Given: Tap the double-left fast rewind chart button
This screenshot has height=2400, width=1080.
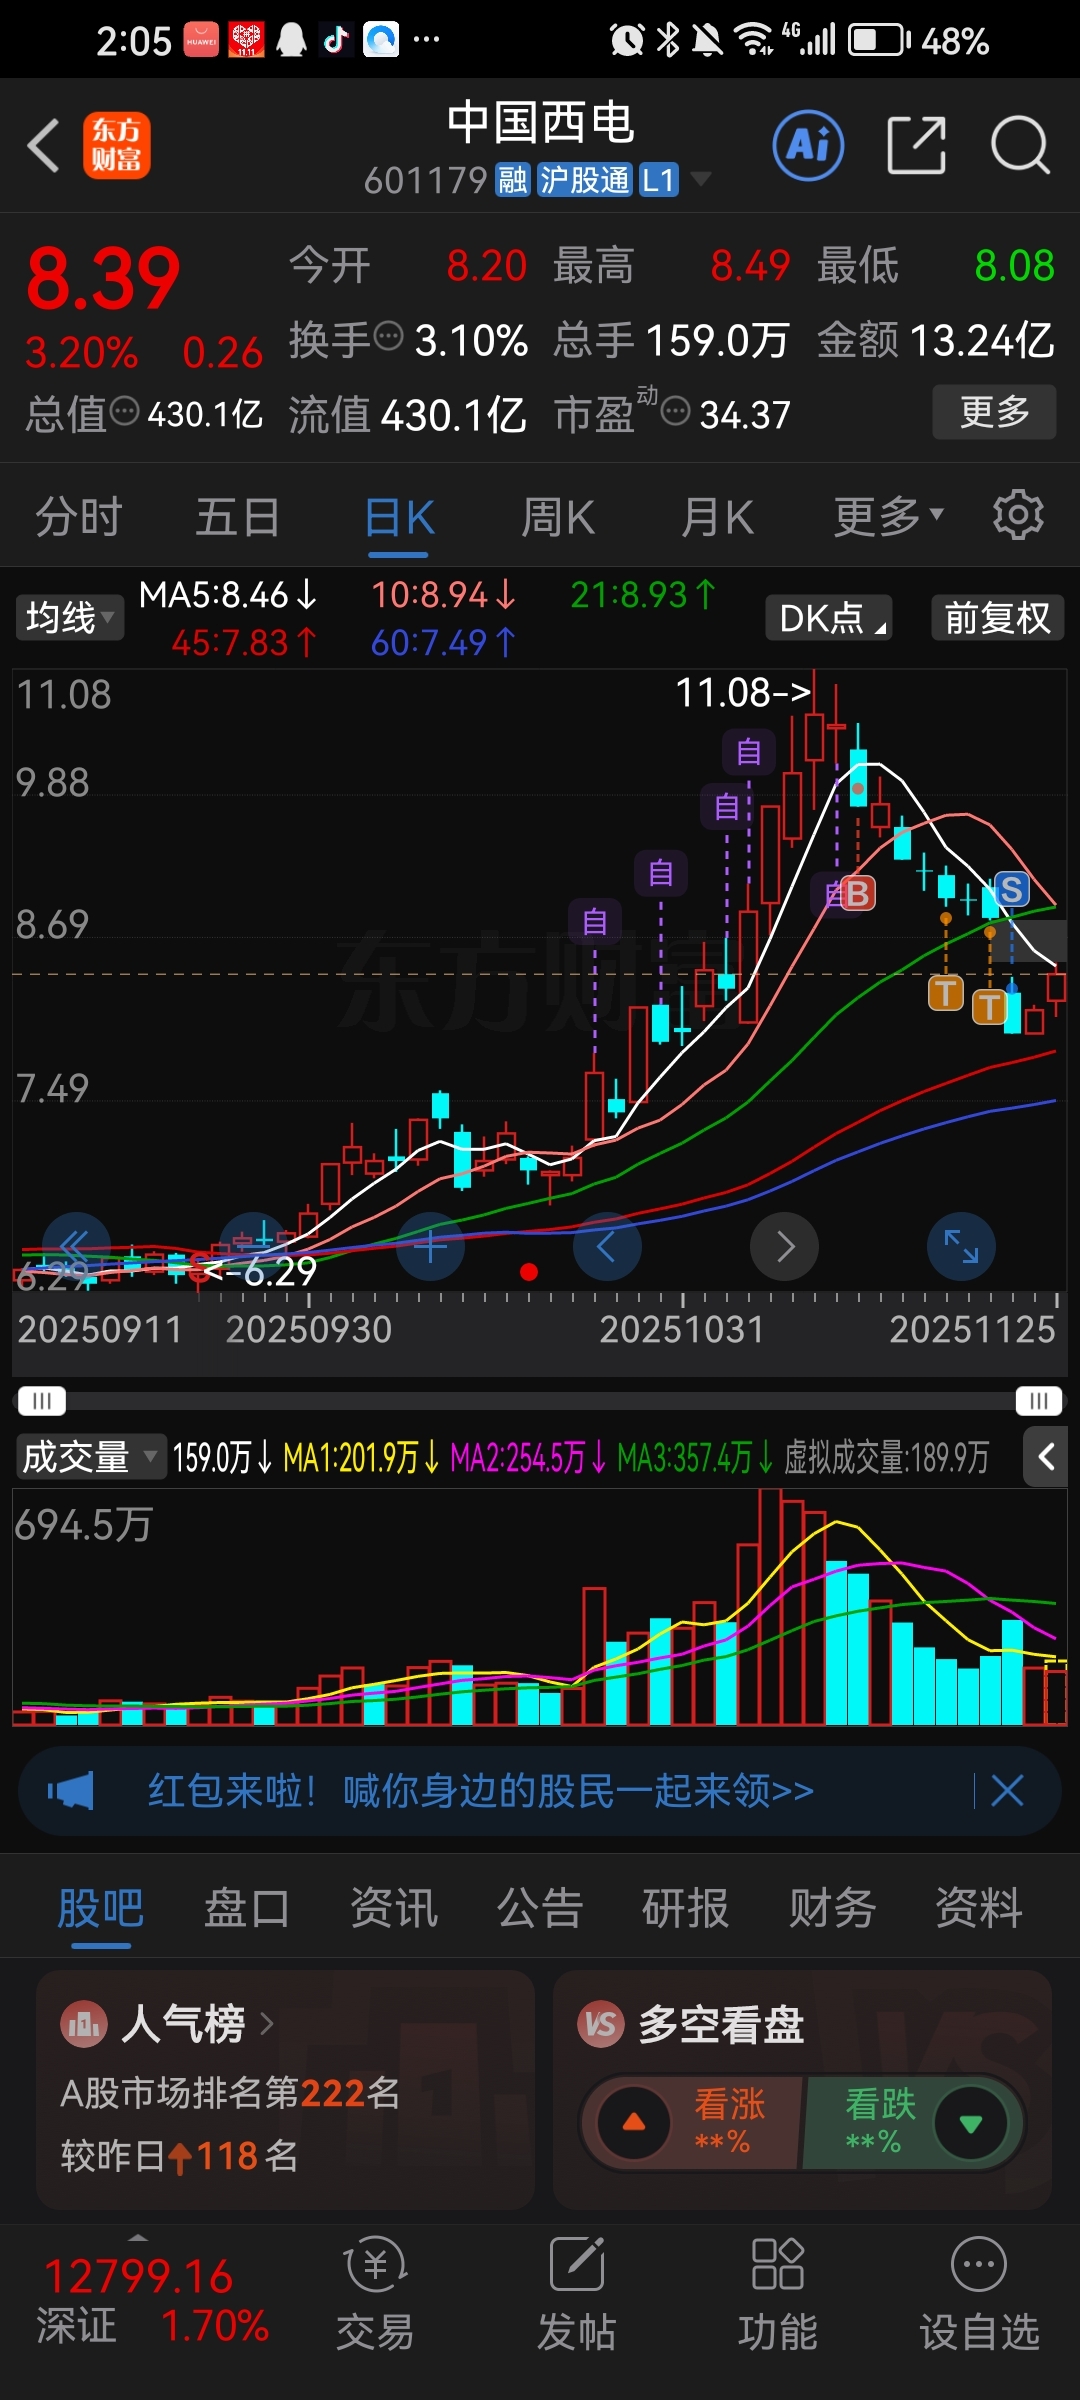Looking at the screenshot, I should coord(77,1246).
